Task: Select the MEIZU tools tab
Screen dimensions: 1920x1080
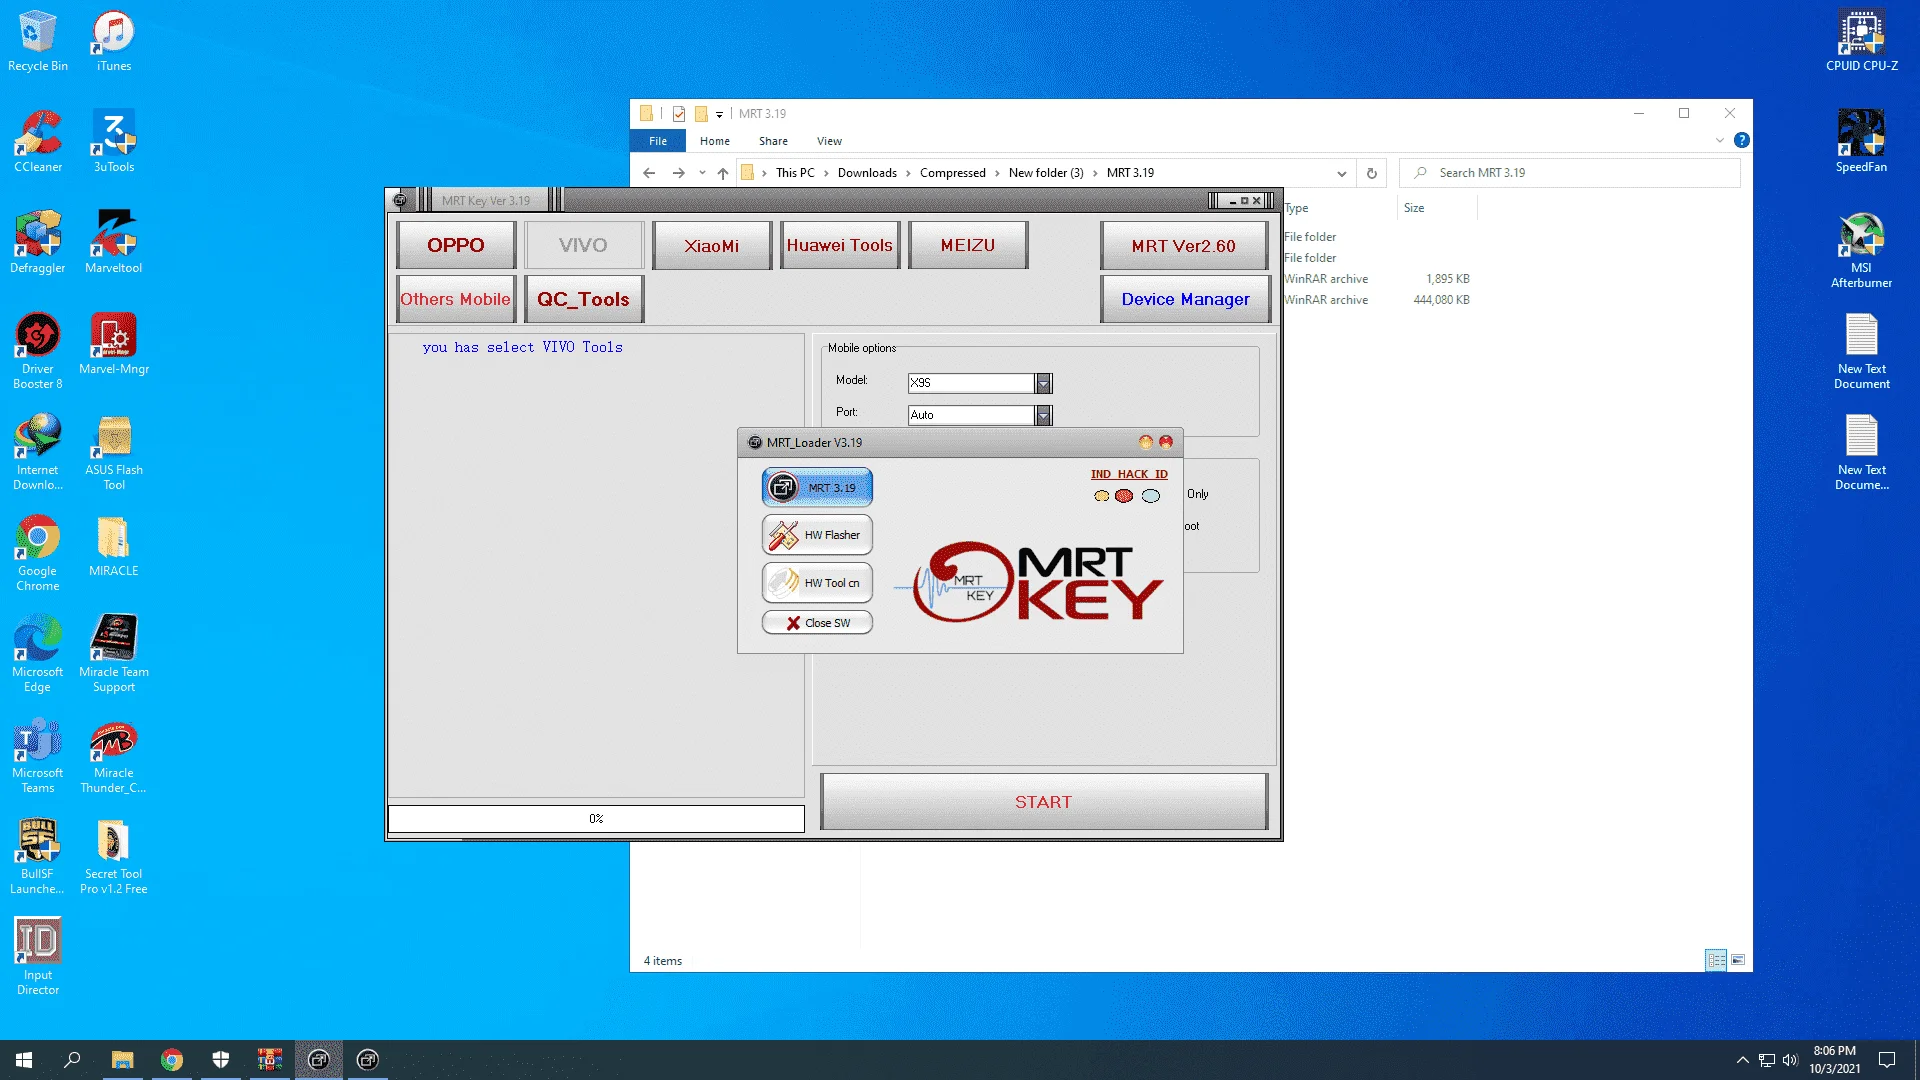Action: click(x=968, y=246)
